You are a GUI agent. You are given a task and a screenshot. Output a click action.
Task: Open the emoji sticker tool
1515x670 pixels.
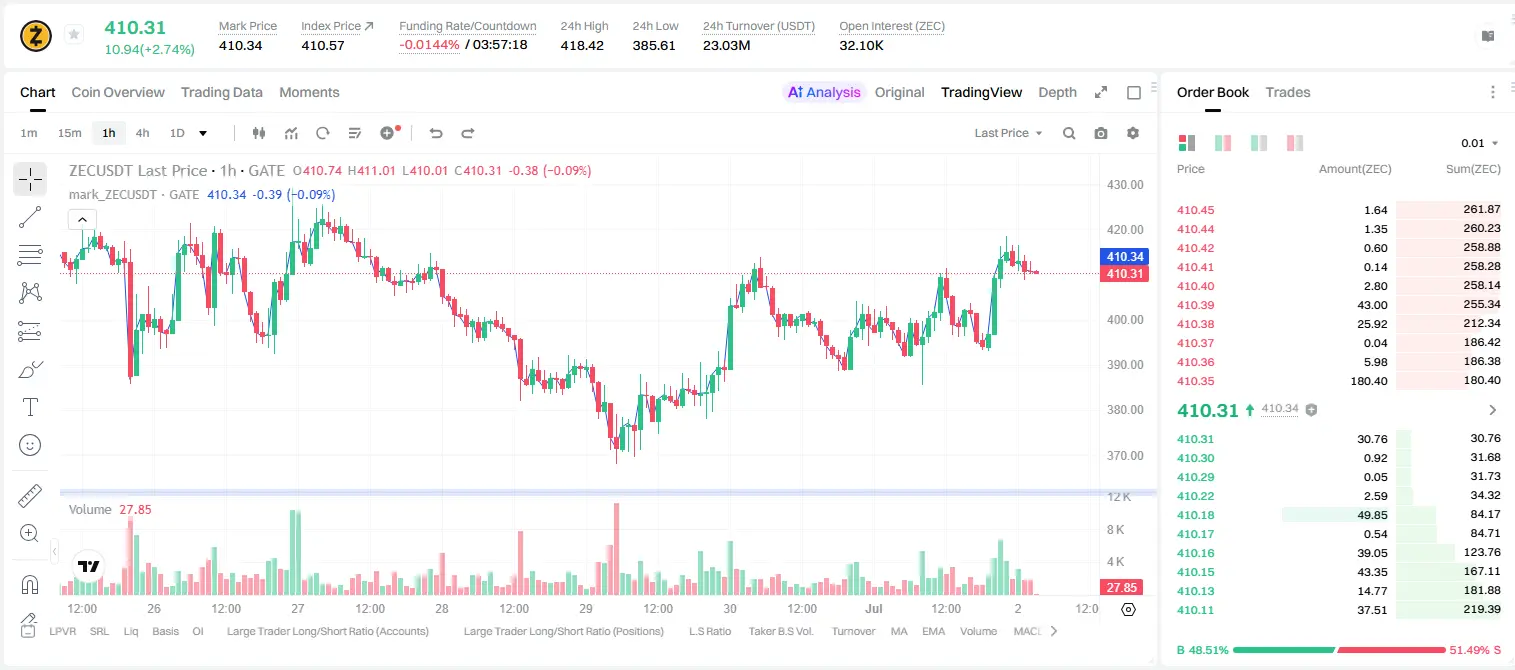pyautogui.click(x=30, y=445)
